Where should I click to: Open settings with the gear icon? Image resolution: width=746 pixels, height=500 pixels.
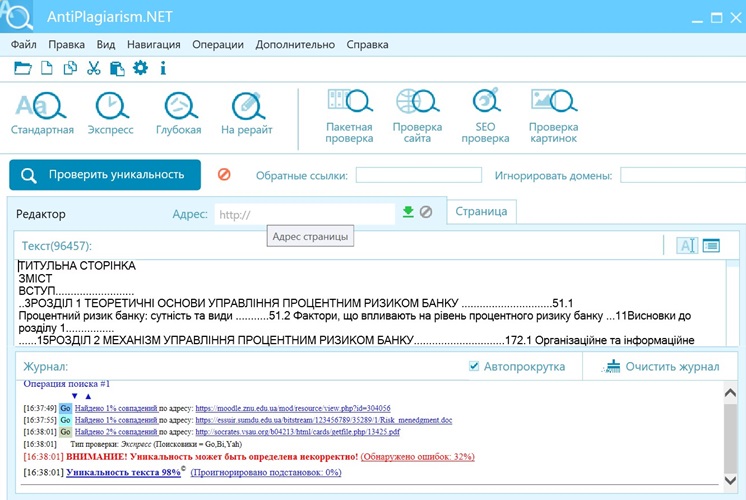(140, 68)
